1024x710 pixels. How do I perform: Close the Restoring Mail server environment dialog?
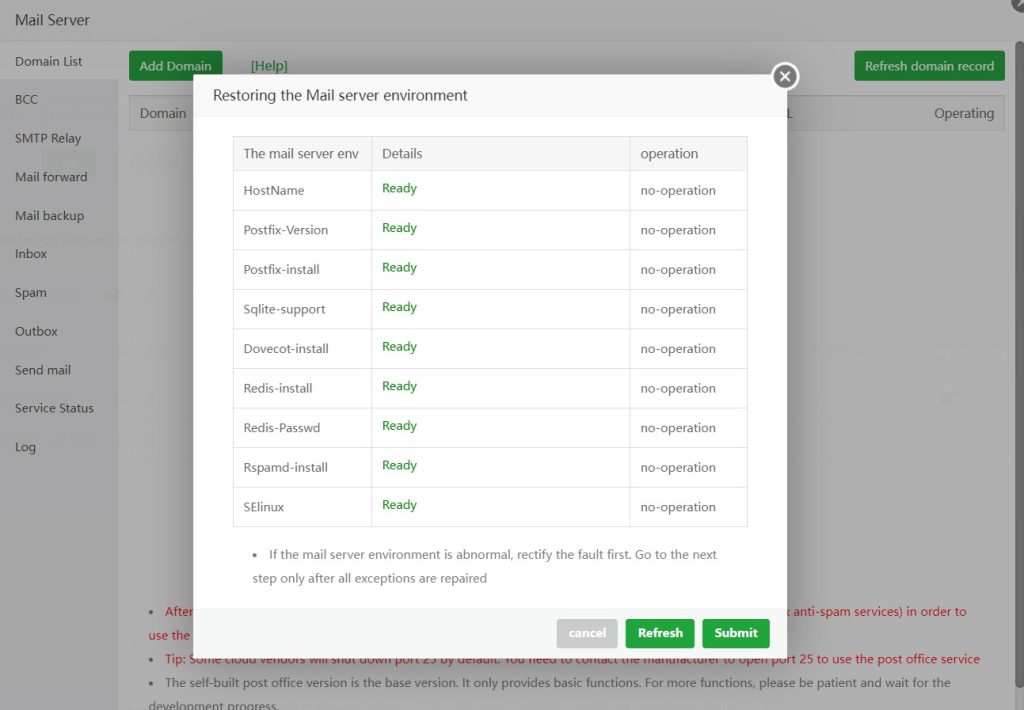click(x=785, y=76)
